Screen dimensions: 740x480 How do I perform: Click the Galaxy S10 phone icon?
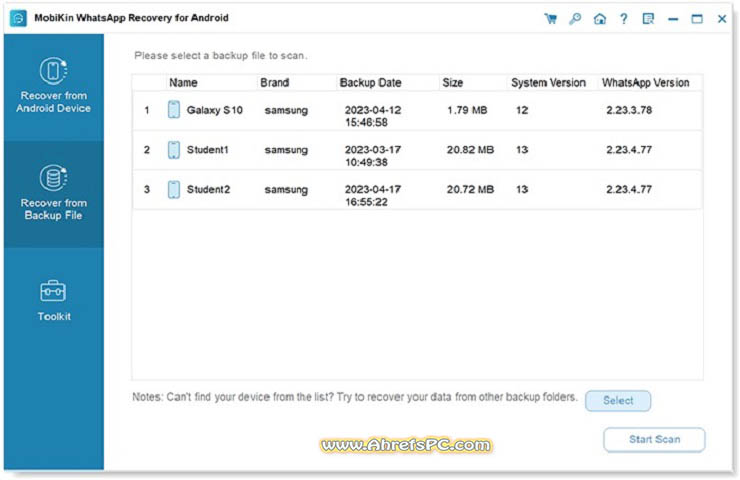click(174, 109)
